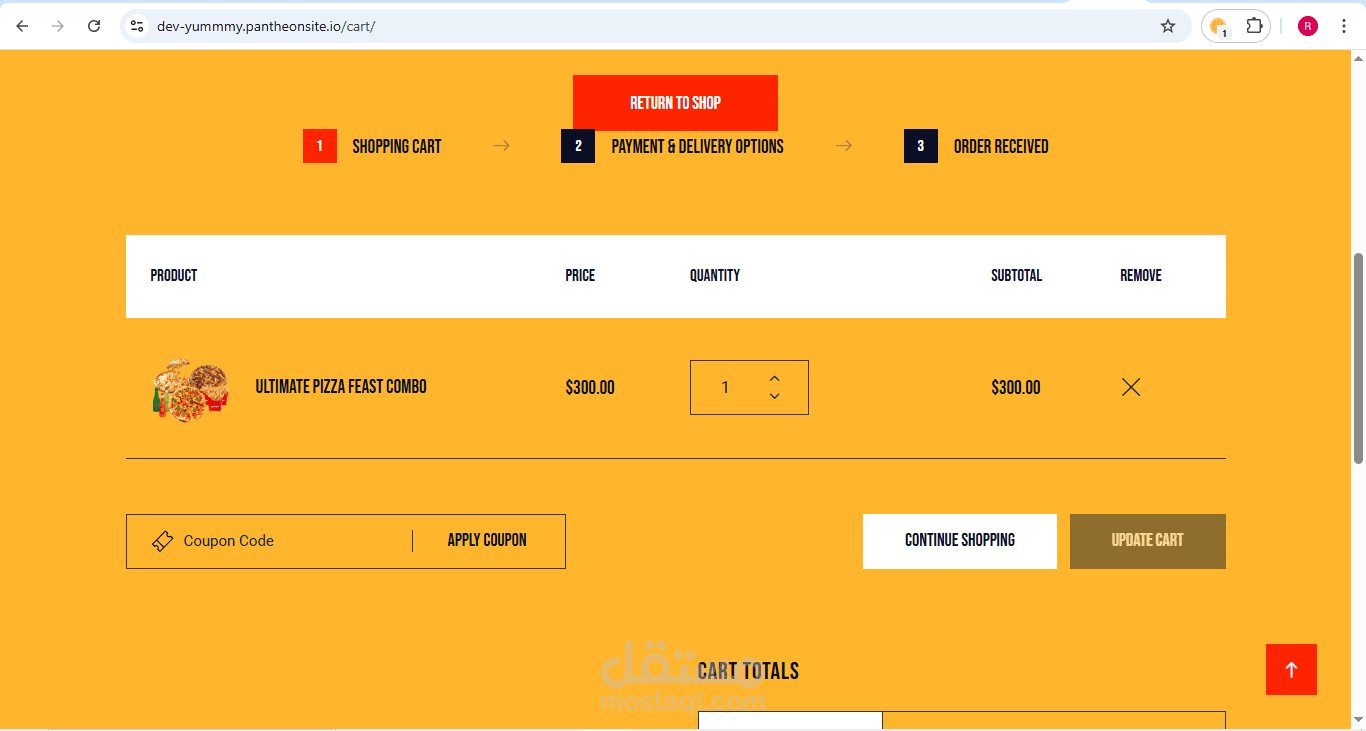Click the page vertical scrollbar
The height and width of the screenshot is (731, 1366).
click(x=1358, y=358)
